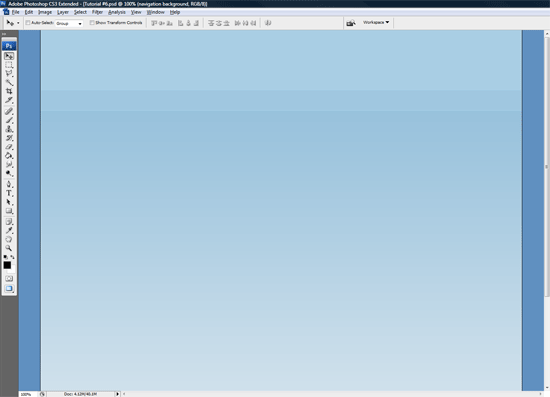Open the Analysis menu

pos(117,12)
